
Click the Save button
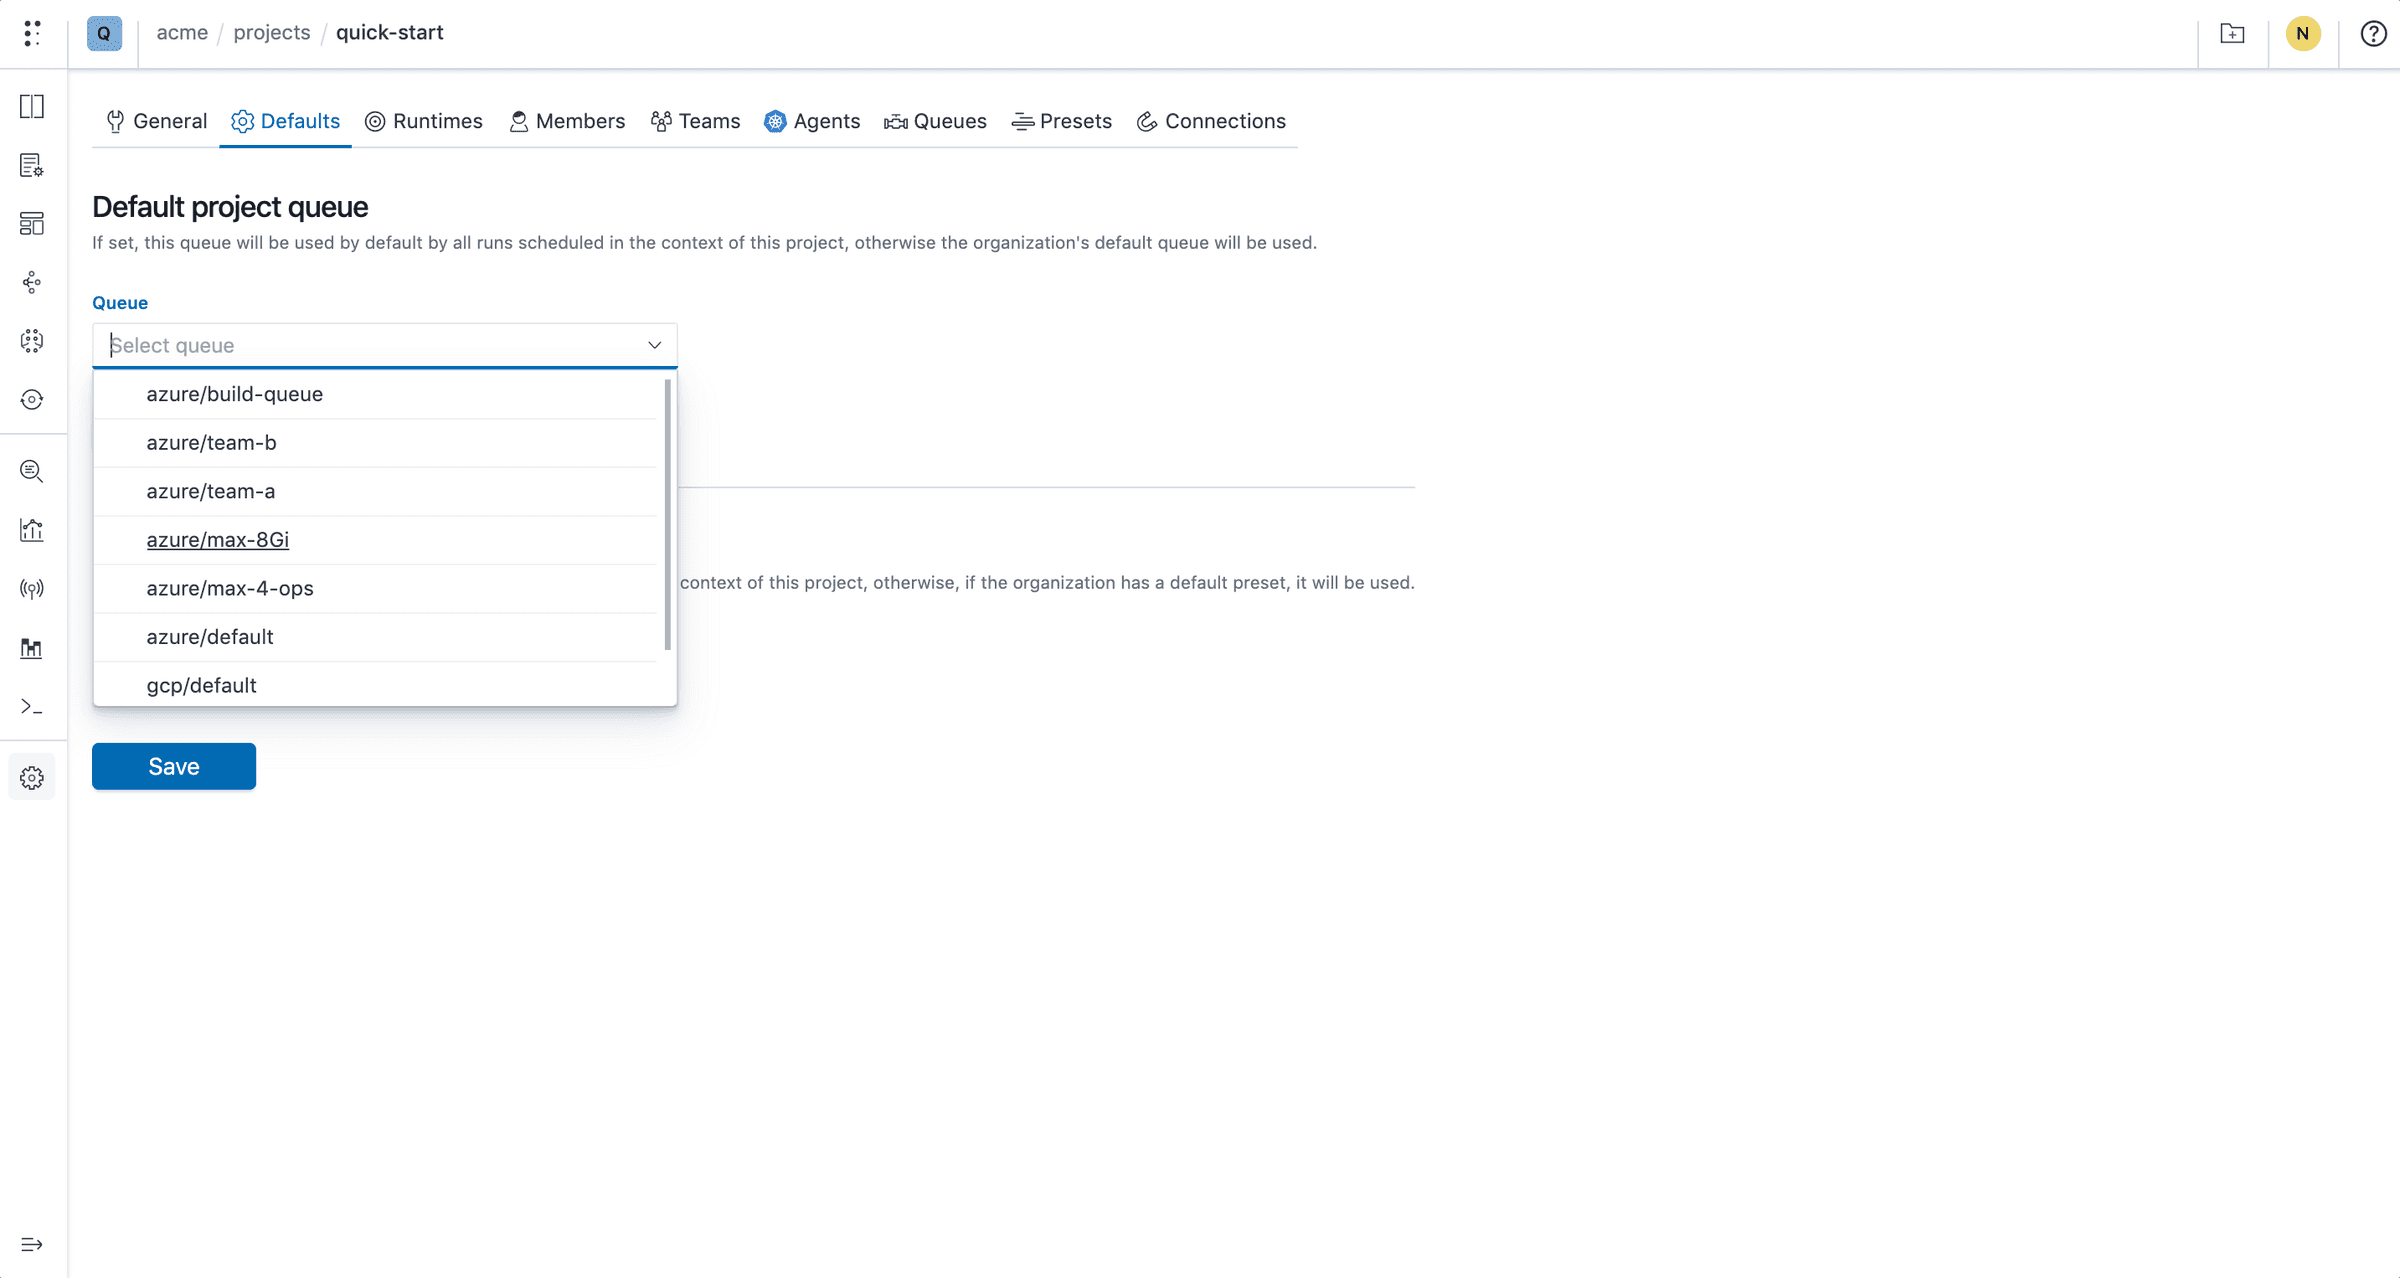pos(173,766)
